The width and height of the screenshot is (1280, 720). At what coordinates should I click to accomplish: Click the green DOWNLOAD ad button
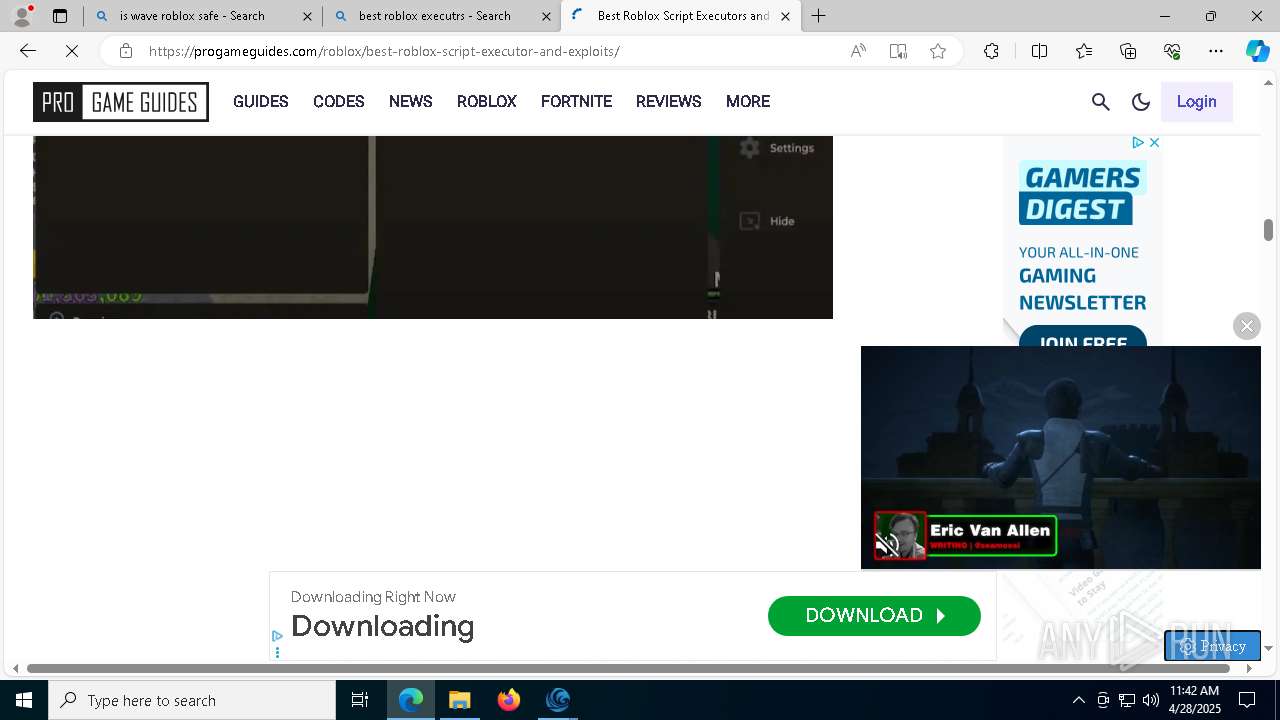pyautogui.click(x=874, y=616)
